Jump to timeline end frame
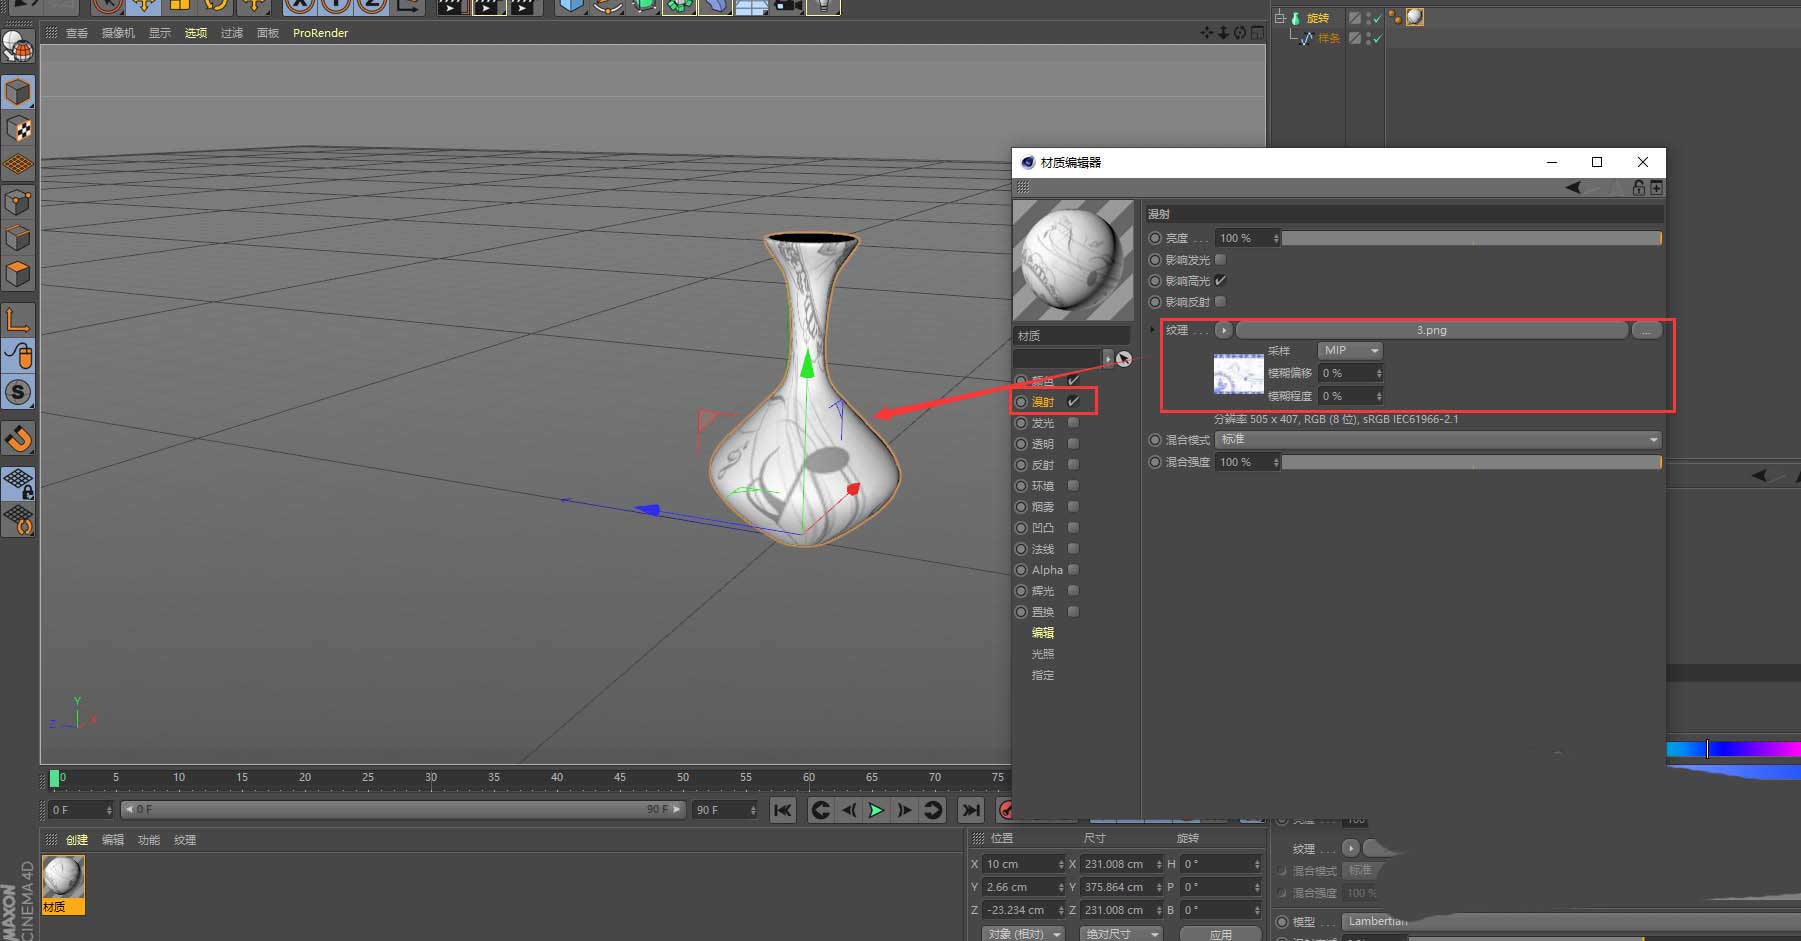This screenshot has height=941, width=1801. (970, 810)
